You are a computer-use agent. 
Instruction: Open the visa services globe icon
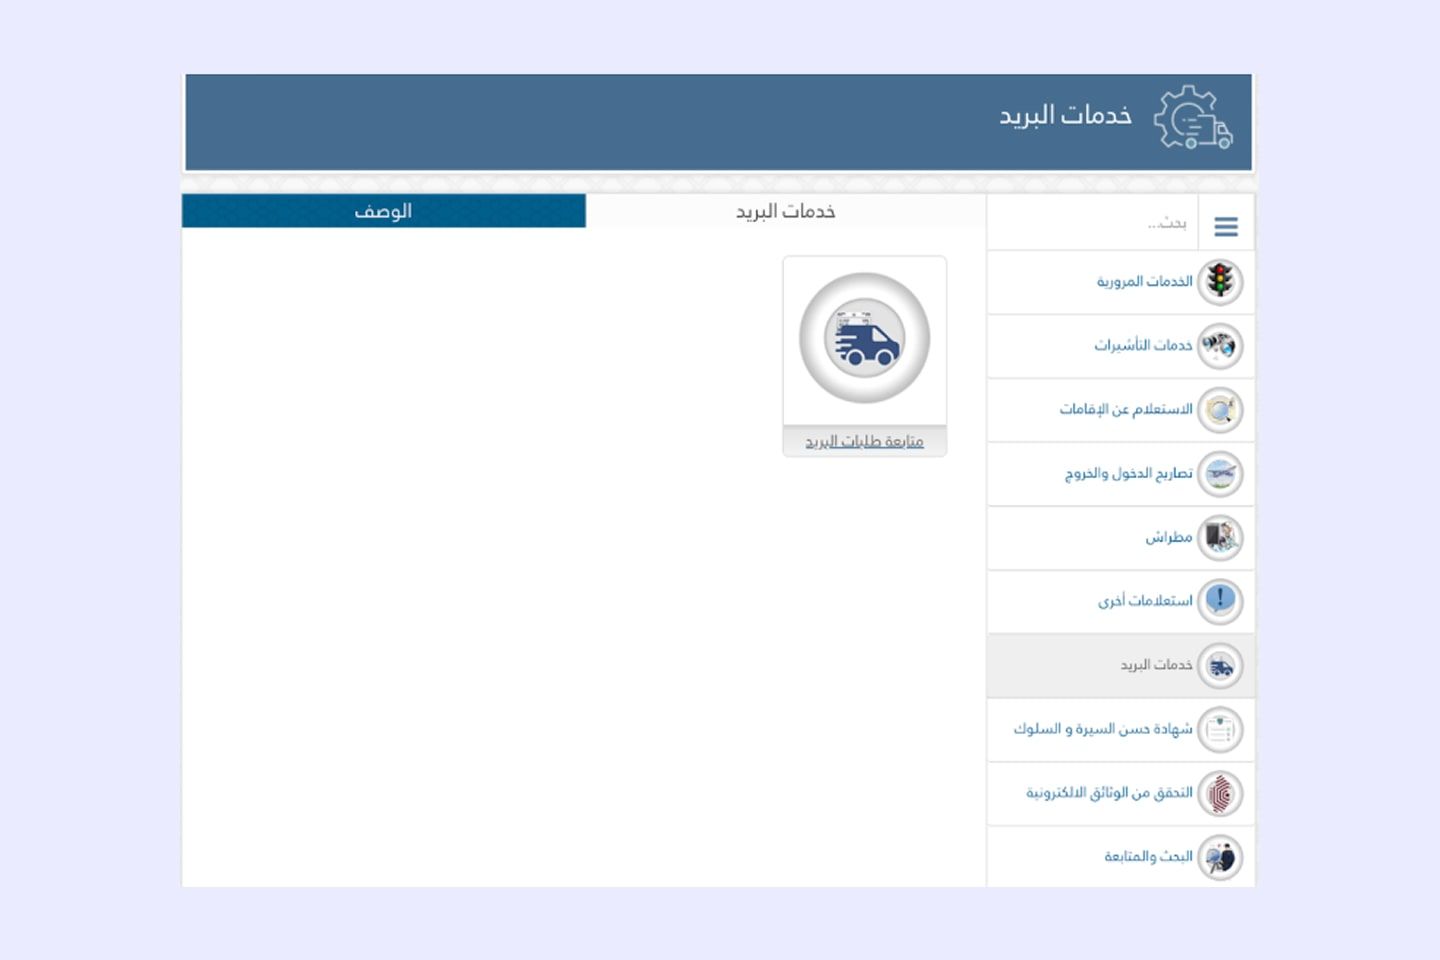click(x=1220, y=346)
